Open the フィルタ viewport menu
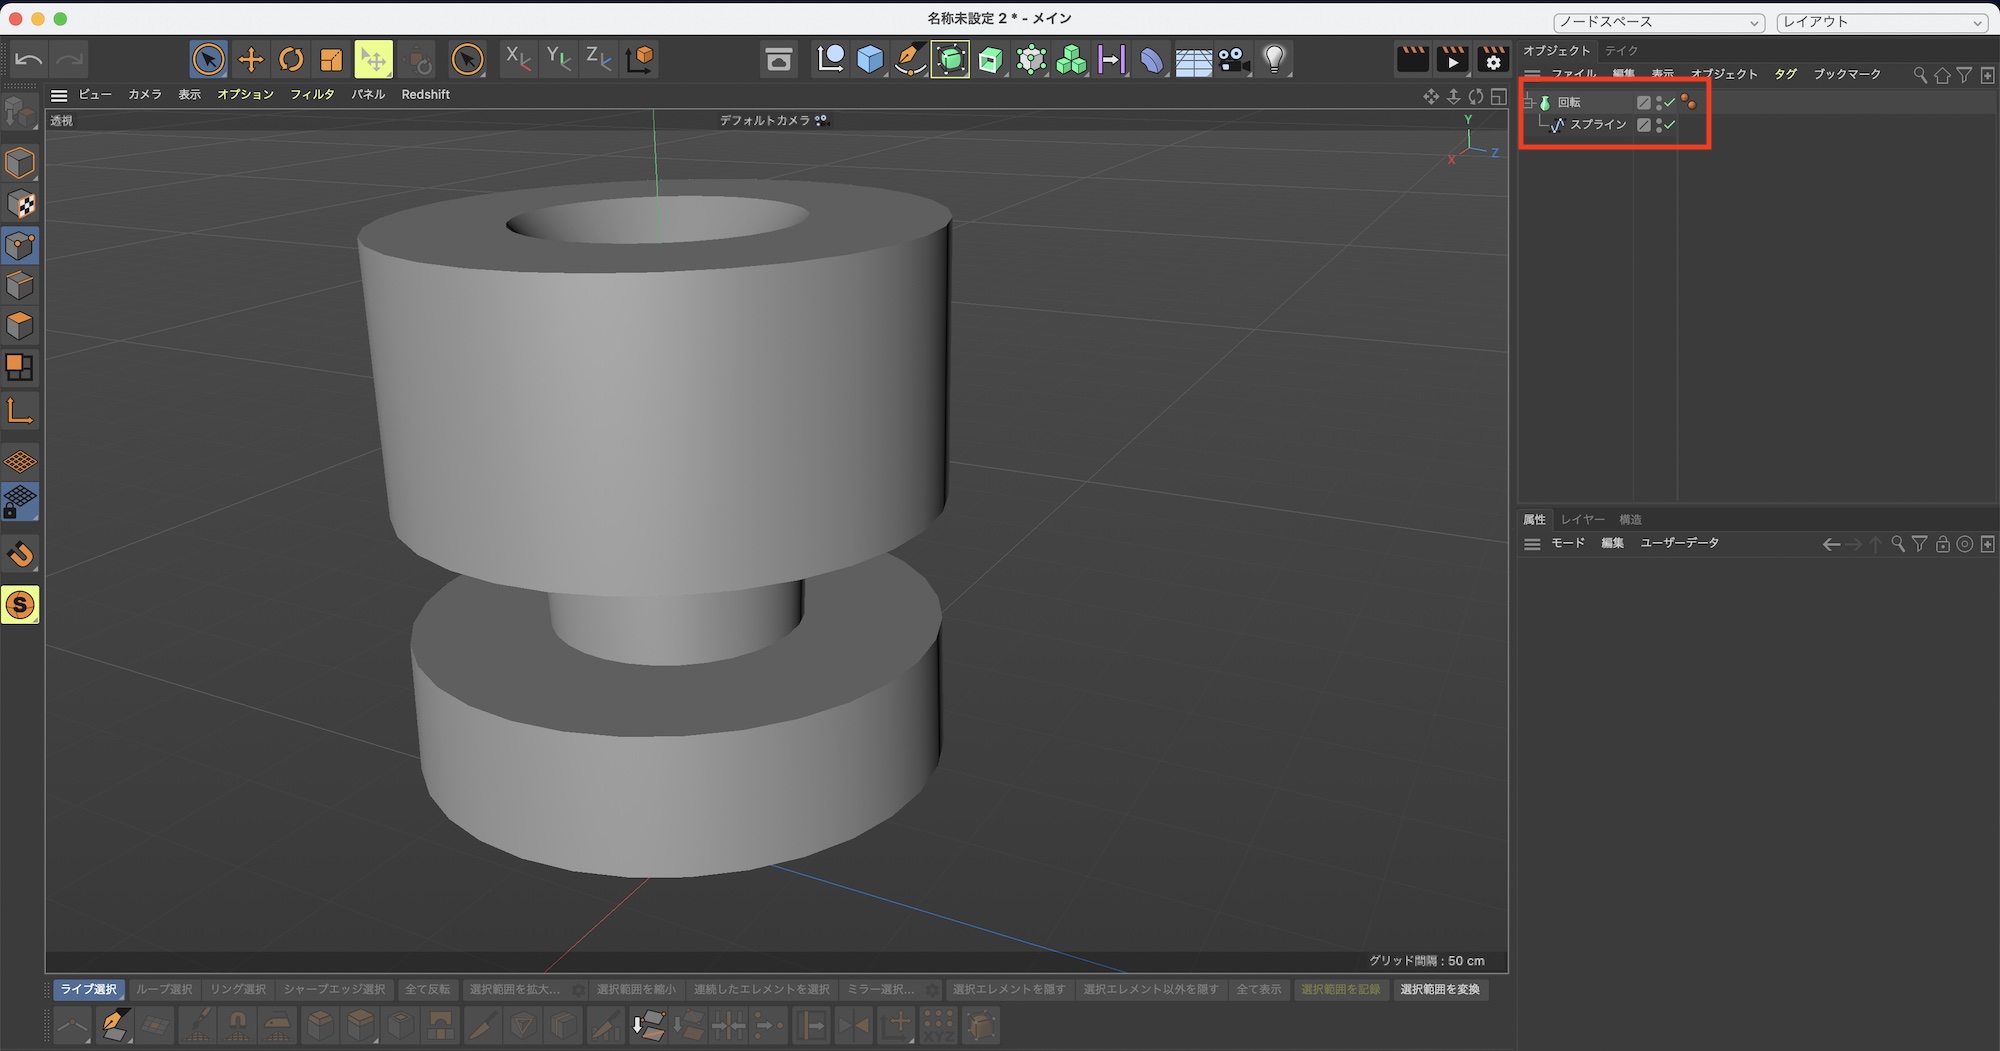The height and width of the screenshot is (1051, 2000). [312, 94]
